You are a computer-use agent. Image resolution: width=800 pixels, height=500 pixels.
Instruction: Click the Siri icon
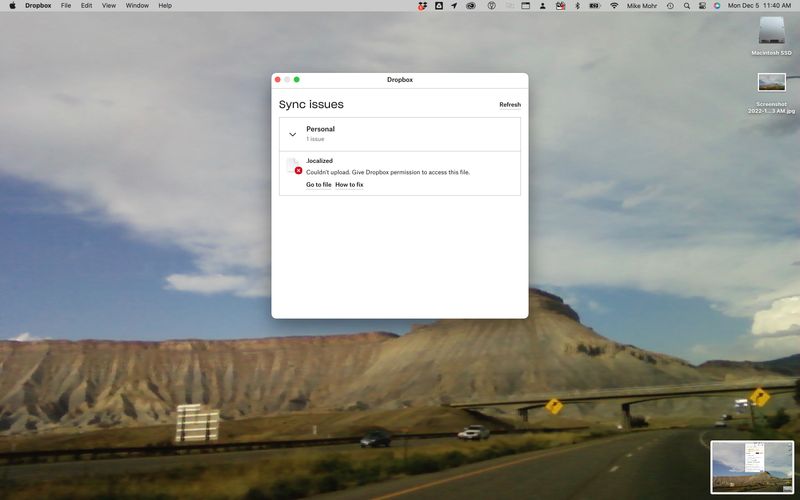717,6
